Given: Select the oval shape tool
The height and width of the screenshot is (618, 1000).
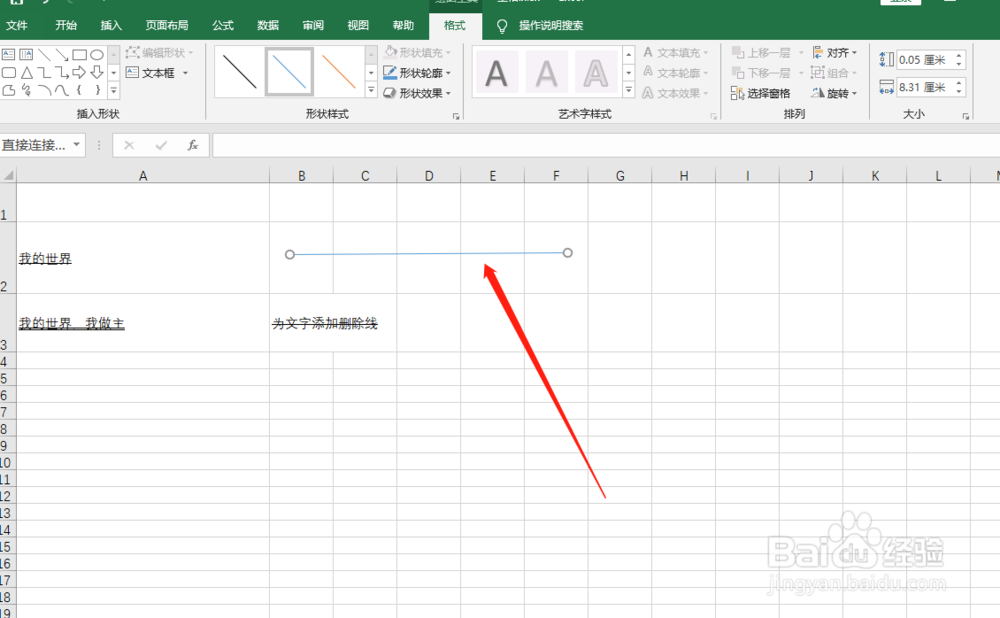Looking at the screenshot, I should tap(99, 54).
